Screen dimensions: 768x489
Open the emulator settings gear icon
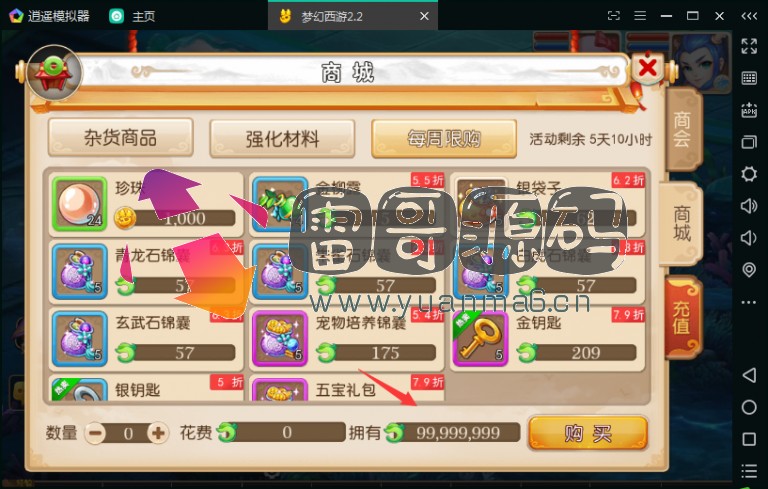click(749, 174)
